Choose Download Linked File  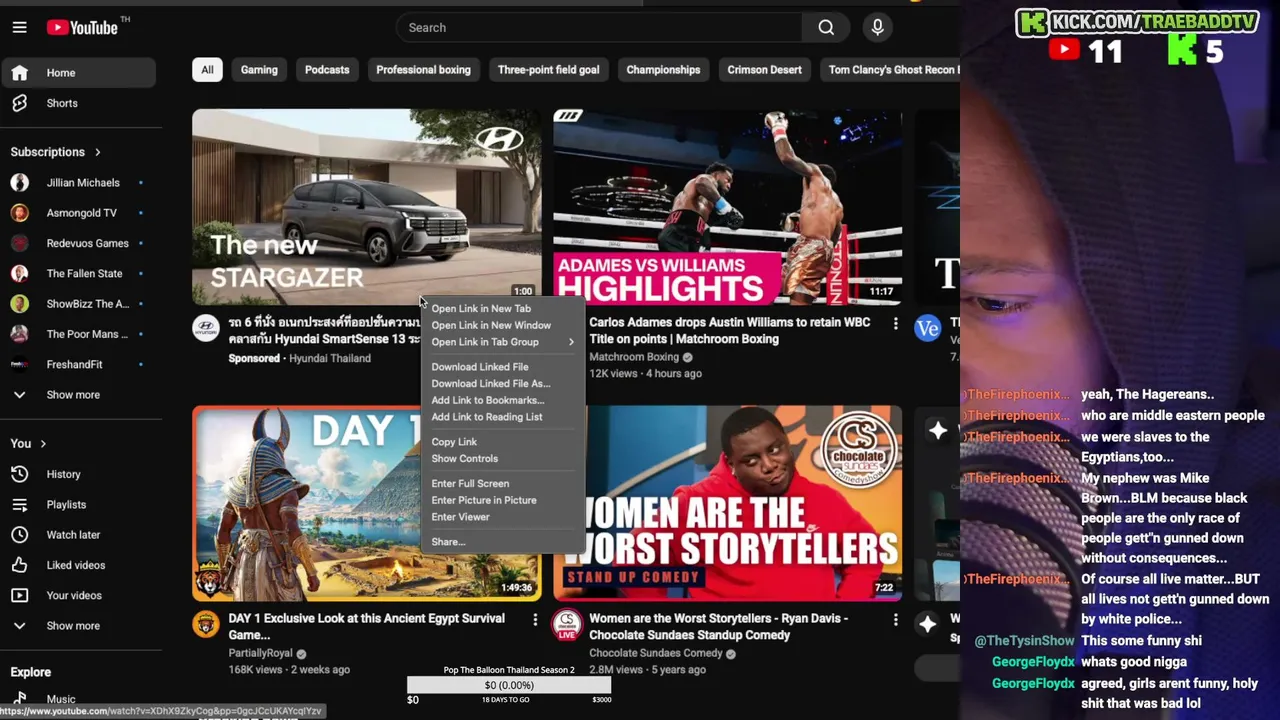503,367
